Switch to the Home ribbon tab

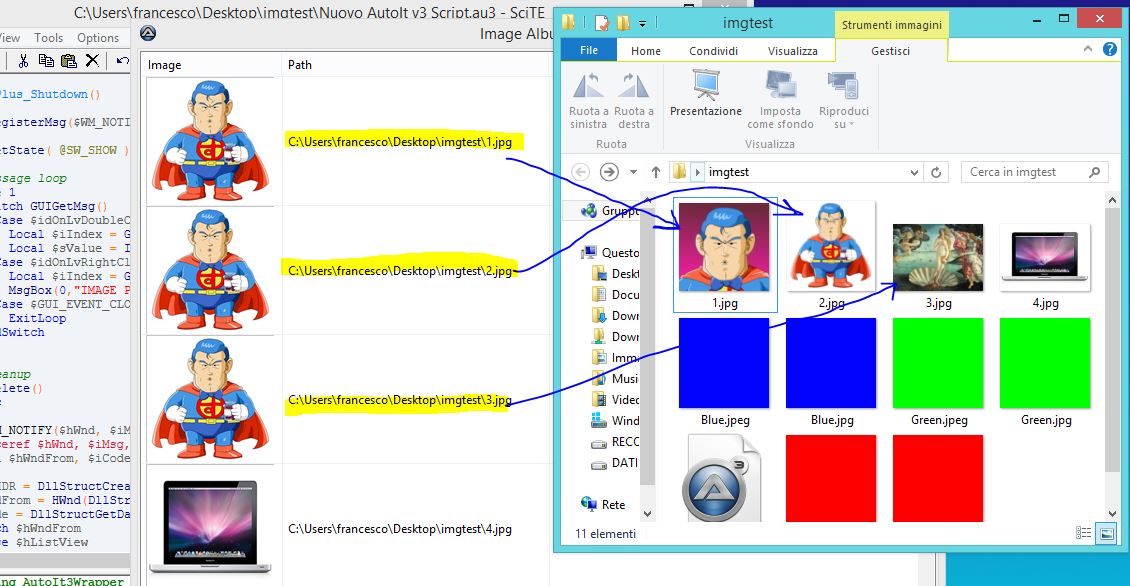tap(646, 51)
